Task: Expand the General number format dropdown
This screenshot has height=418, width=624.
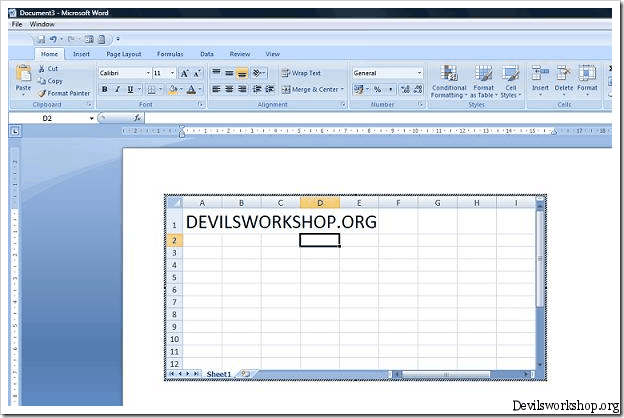Action: pyautogui.click(x=419, y=73)
